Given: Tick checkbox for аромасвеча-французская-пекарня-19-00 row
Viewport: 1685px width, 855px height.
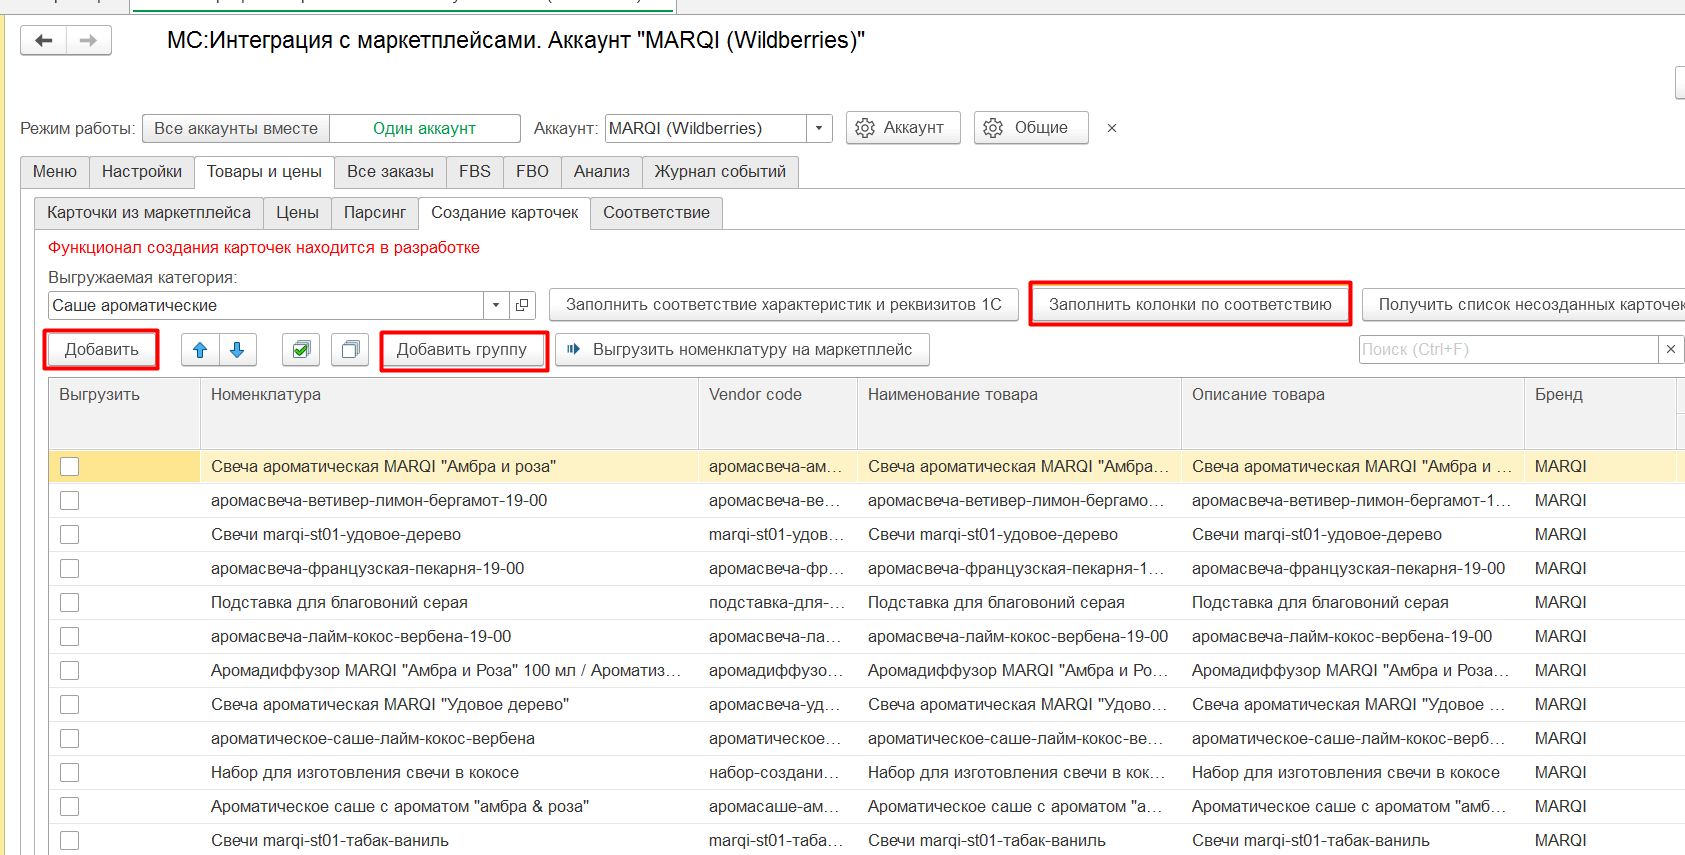Looking at the screenshot, I should click(69, 568).
